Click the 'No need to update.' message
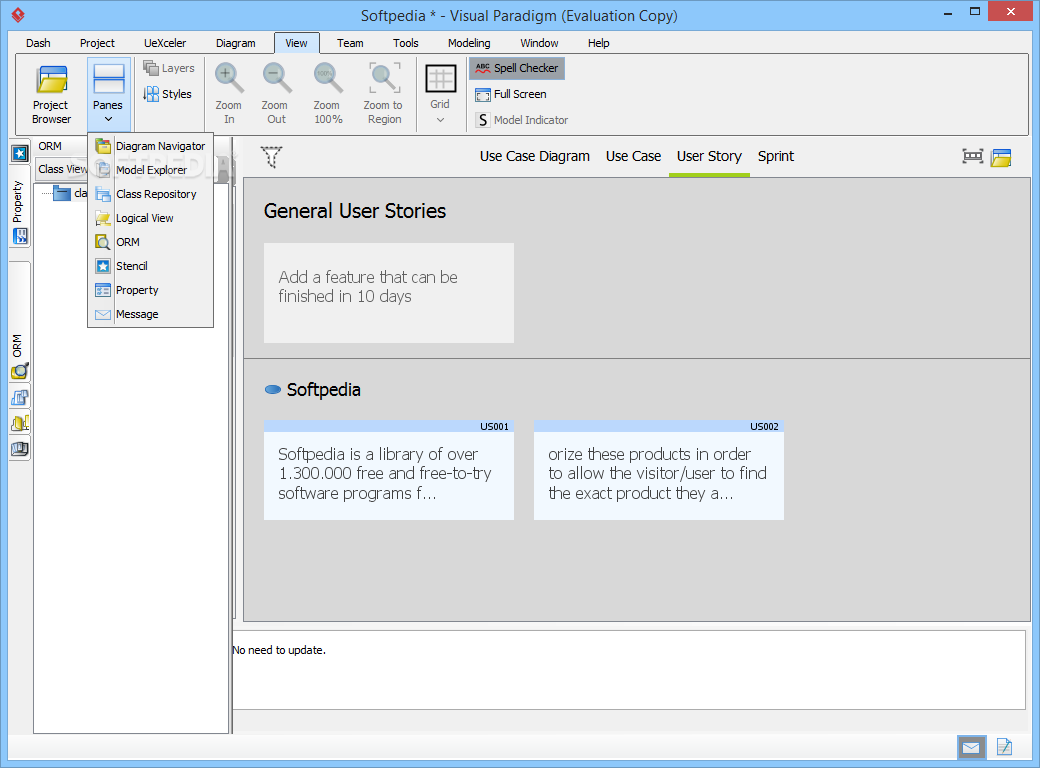 279,650
